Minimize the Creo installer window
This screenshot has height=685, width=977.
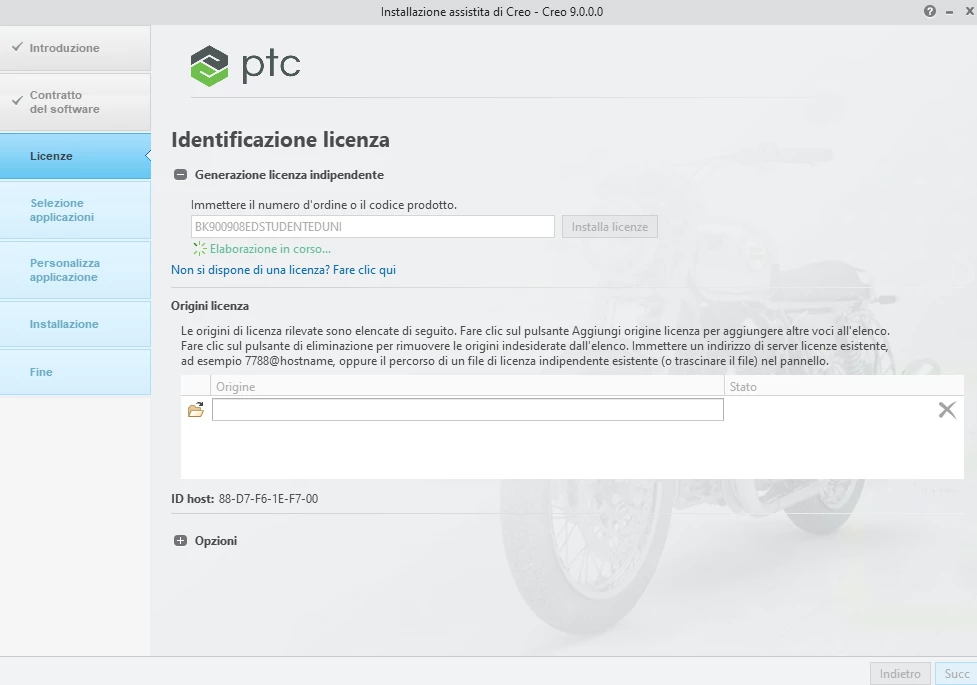click(x=949, y=12)
